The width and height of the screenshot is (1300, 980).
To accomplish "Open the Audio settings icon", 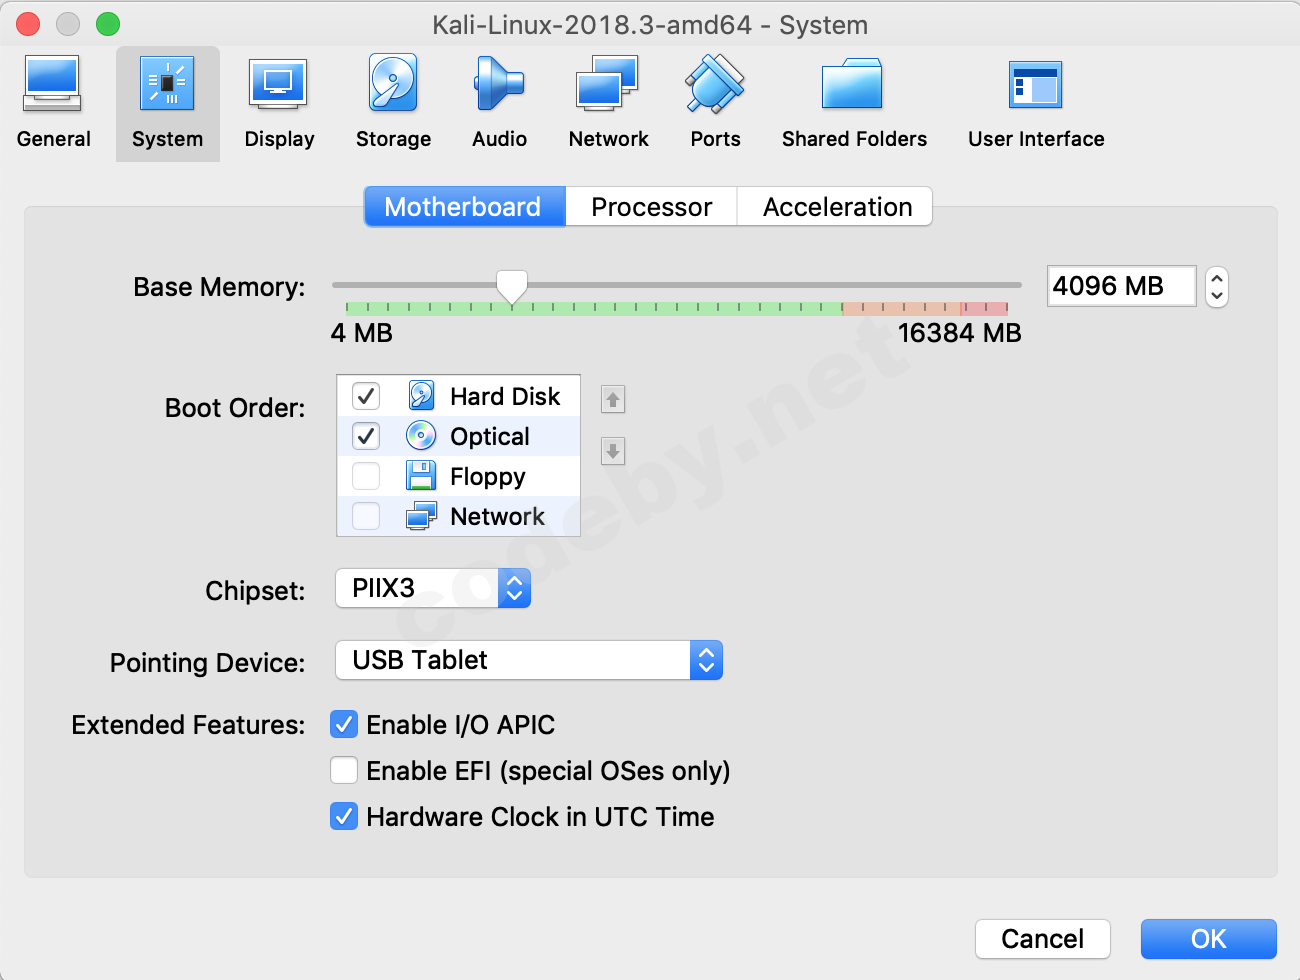I will tap(499, 84).
